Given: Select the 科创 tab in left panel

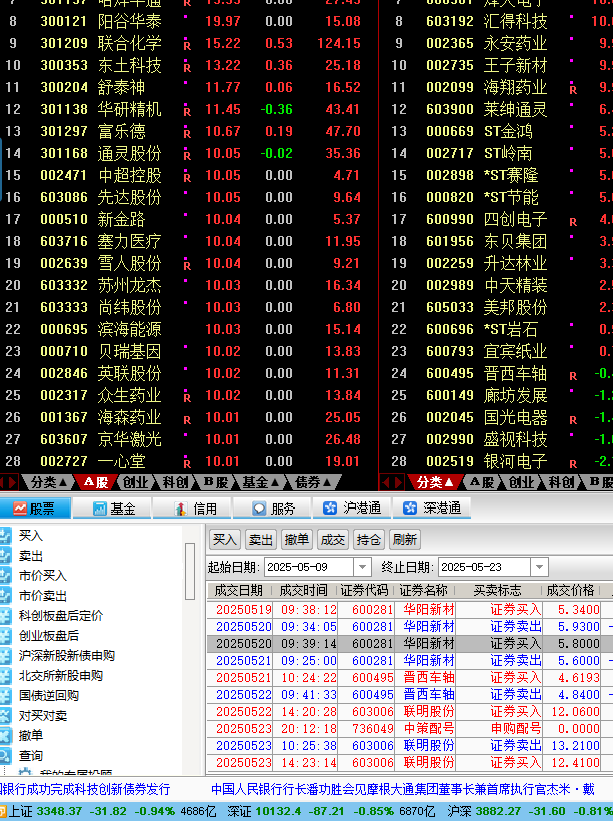Looking at the screenshot, I should click(x=175, y=482).
